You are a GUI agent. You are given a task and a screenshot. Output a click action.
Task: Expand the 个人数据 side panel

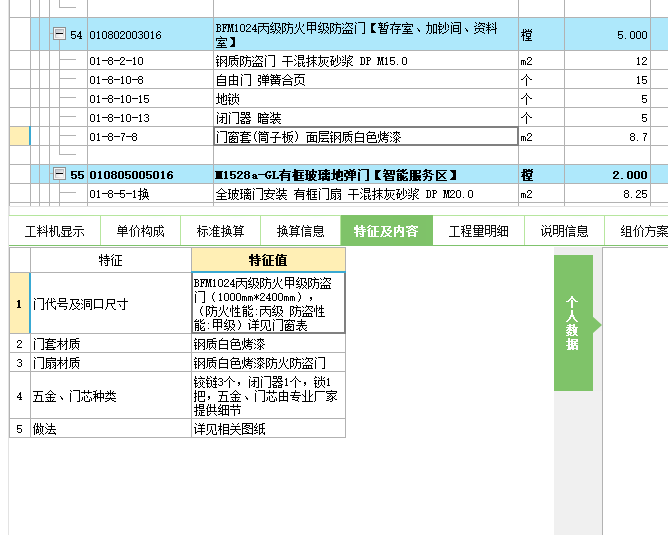click(x=573, y=323)
